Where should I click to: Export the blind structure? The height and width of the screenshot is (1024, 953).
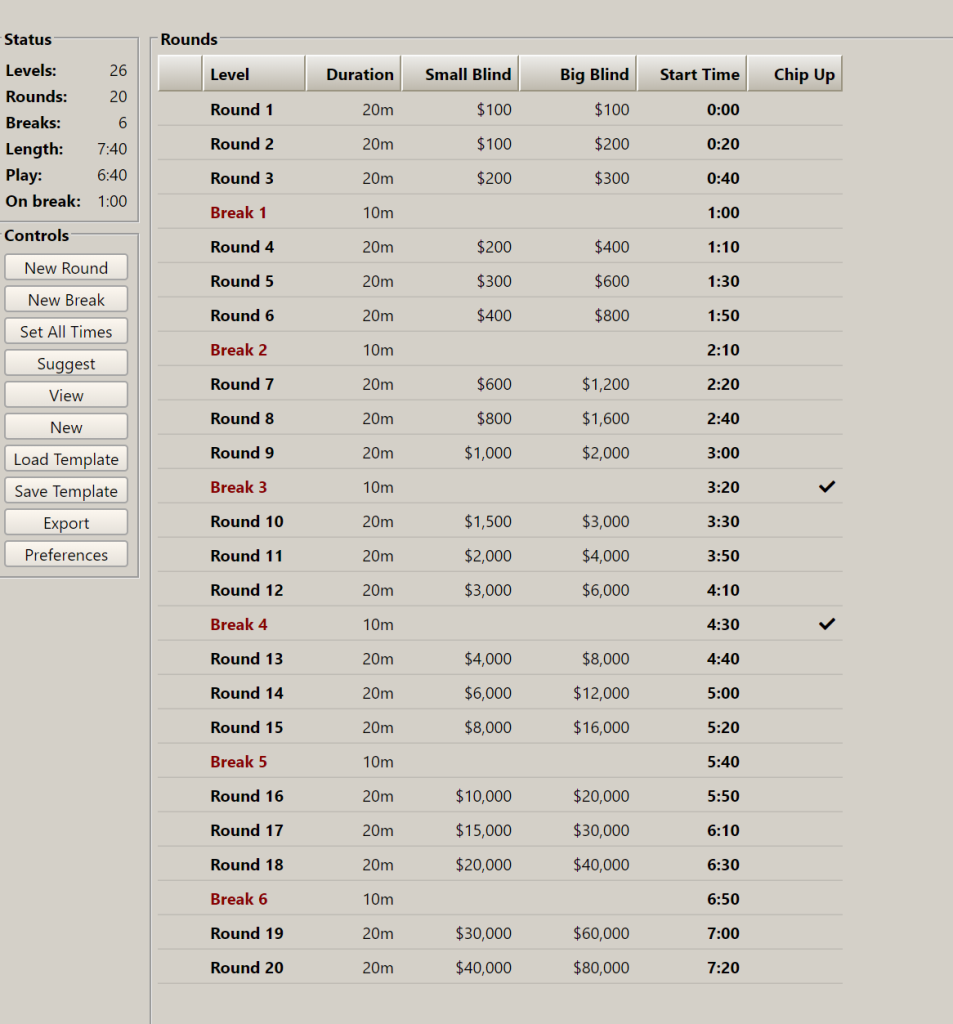point(66,523)
